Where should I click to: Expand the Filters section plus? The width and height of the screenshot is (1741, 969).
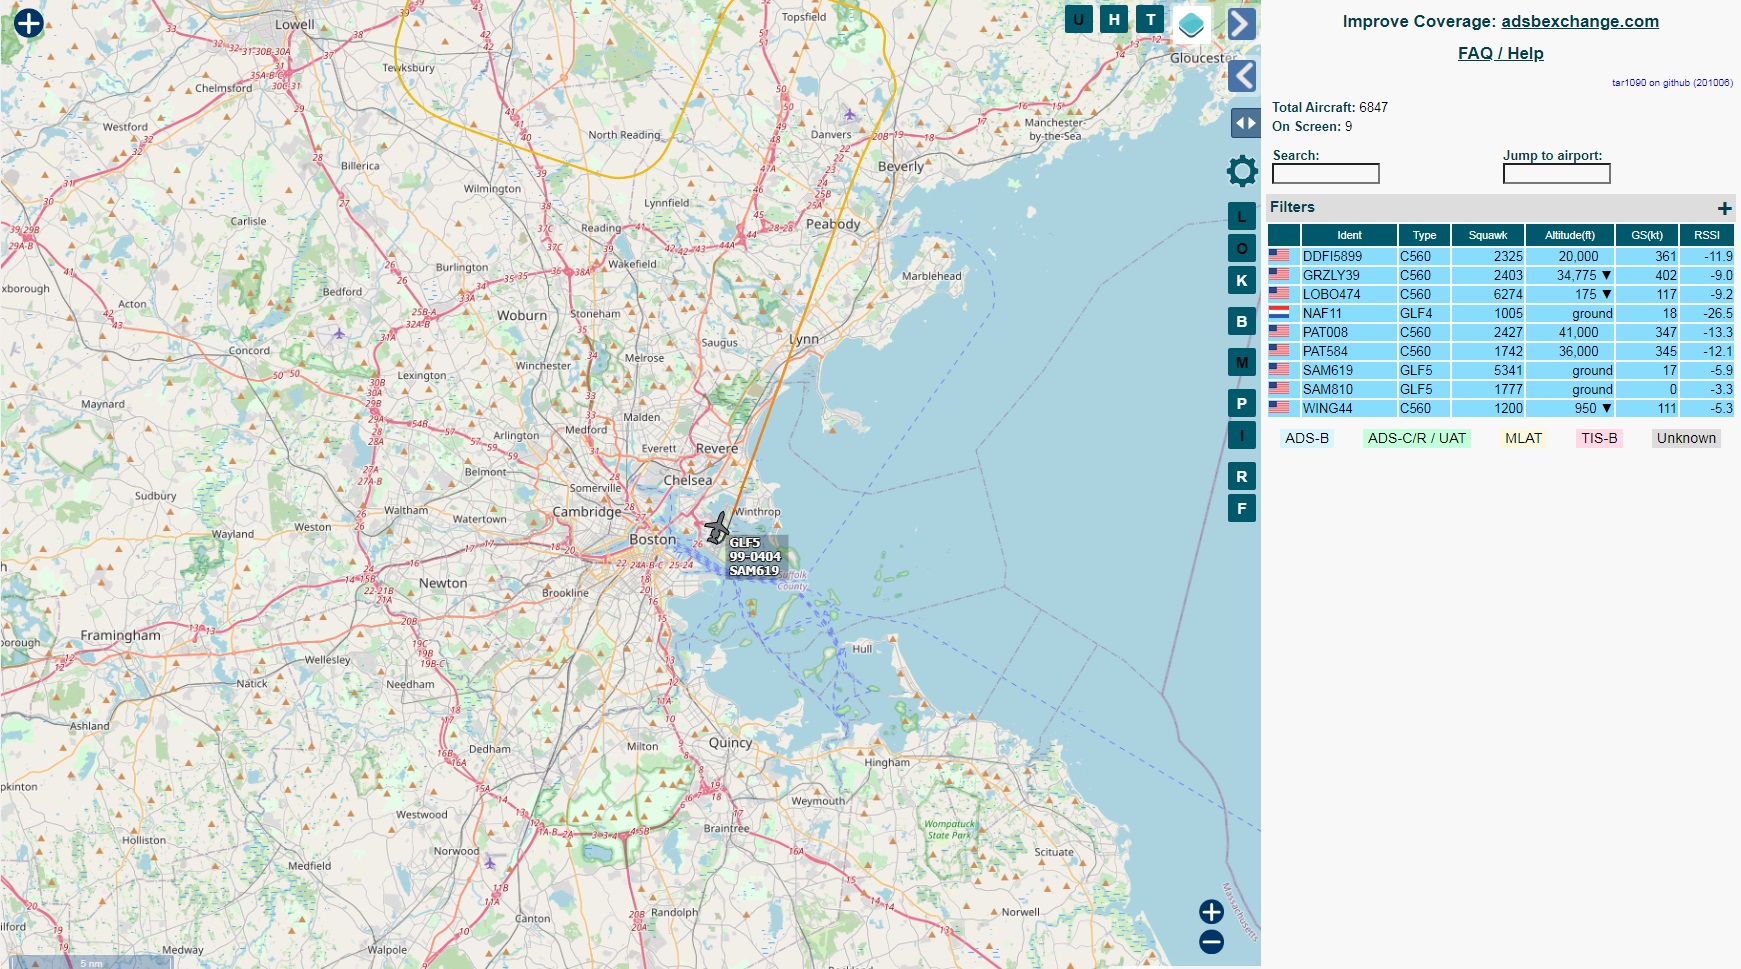point(1724,208)
